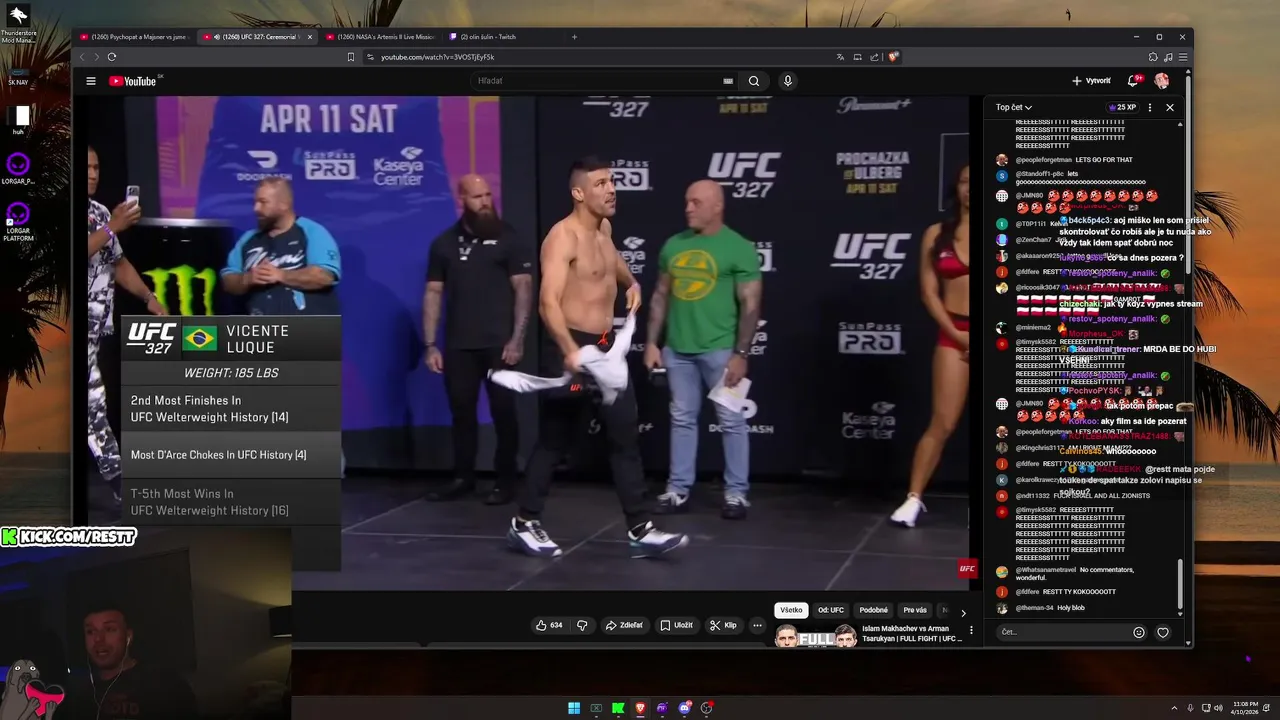Screen dimensions: 1280x720
Task: Reload the page in the browser
Action: pos(112,57)
